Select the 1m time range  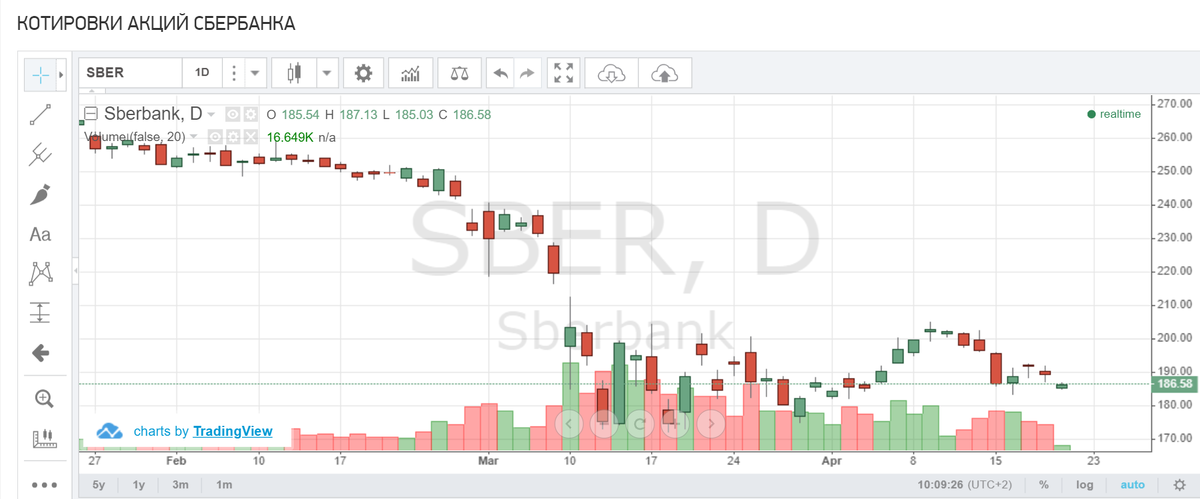click(x=224, y=484)
